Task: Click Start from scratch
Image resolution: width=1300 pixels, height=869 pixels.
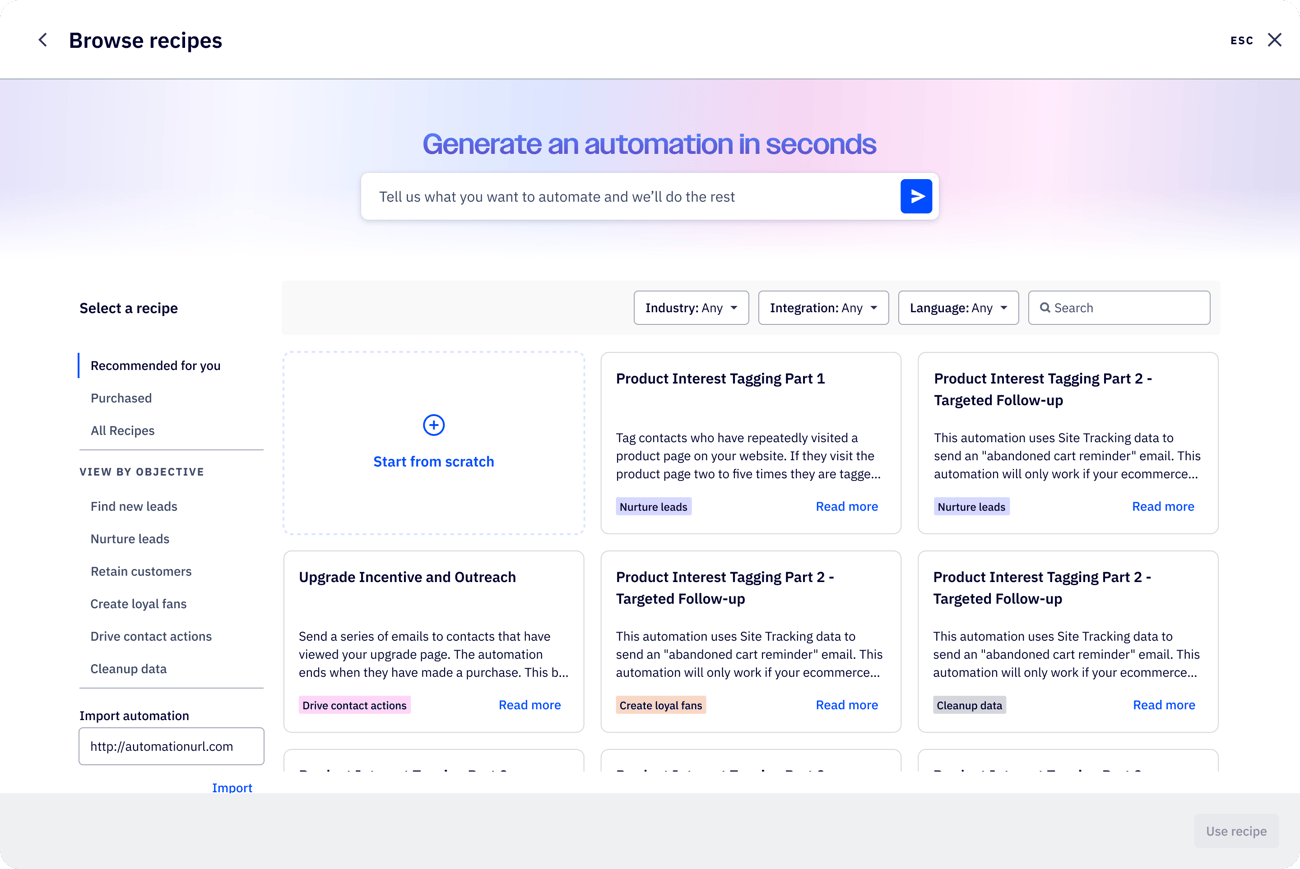Action: click(x=433, y=461)
